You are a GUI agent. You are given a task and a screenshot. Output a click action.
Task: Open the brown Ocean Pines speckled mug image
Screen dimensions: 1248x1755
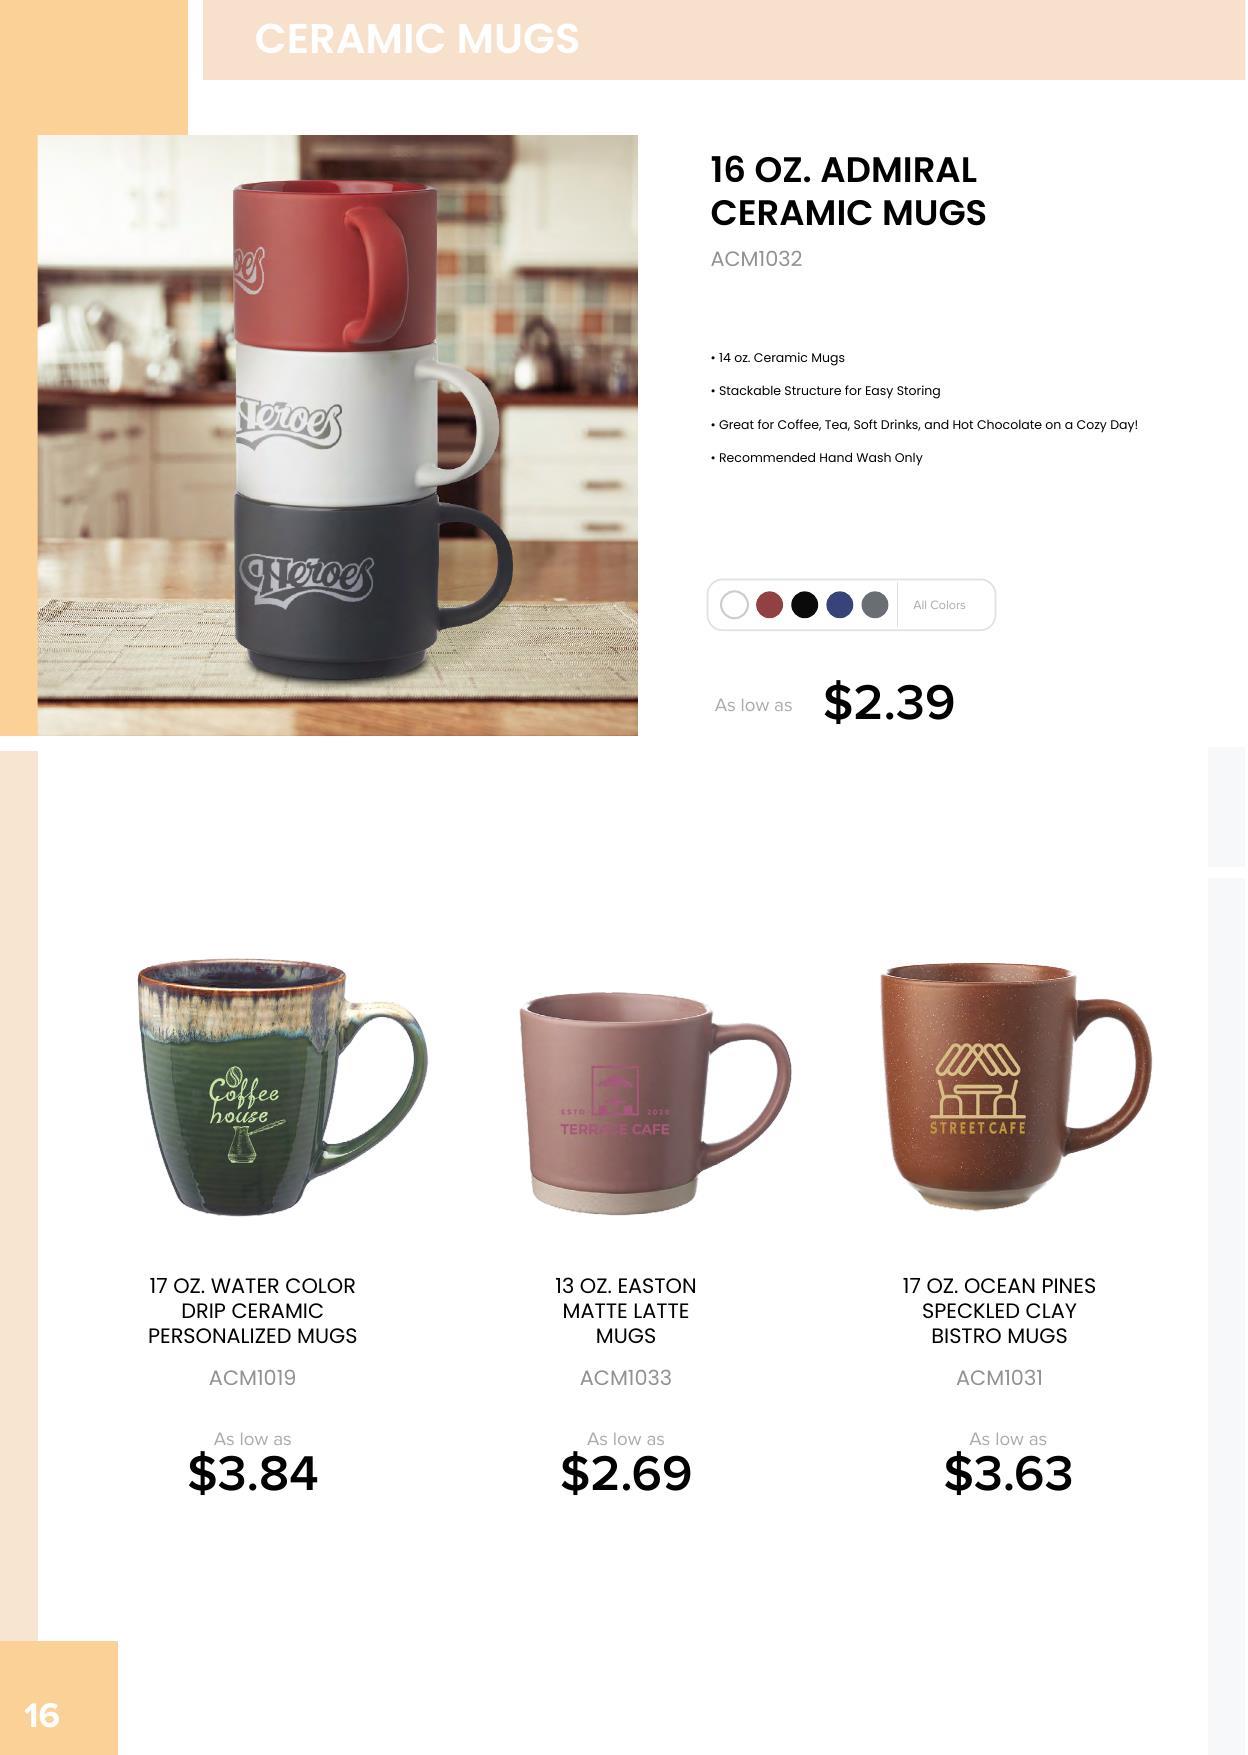pyautogui.click(x=1015, y=1087)
